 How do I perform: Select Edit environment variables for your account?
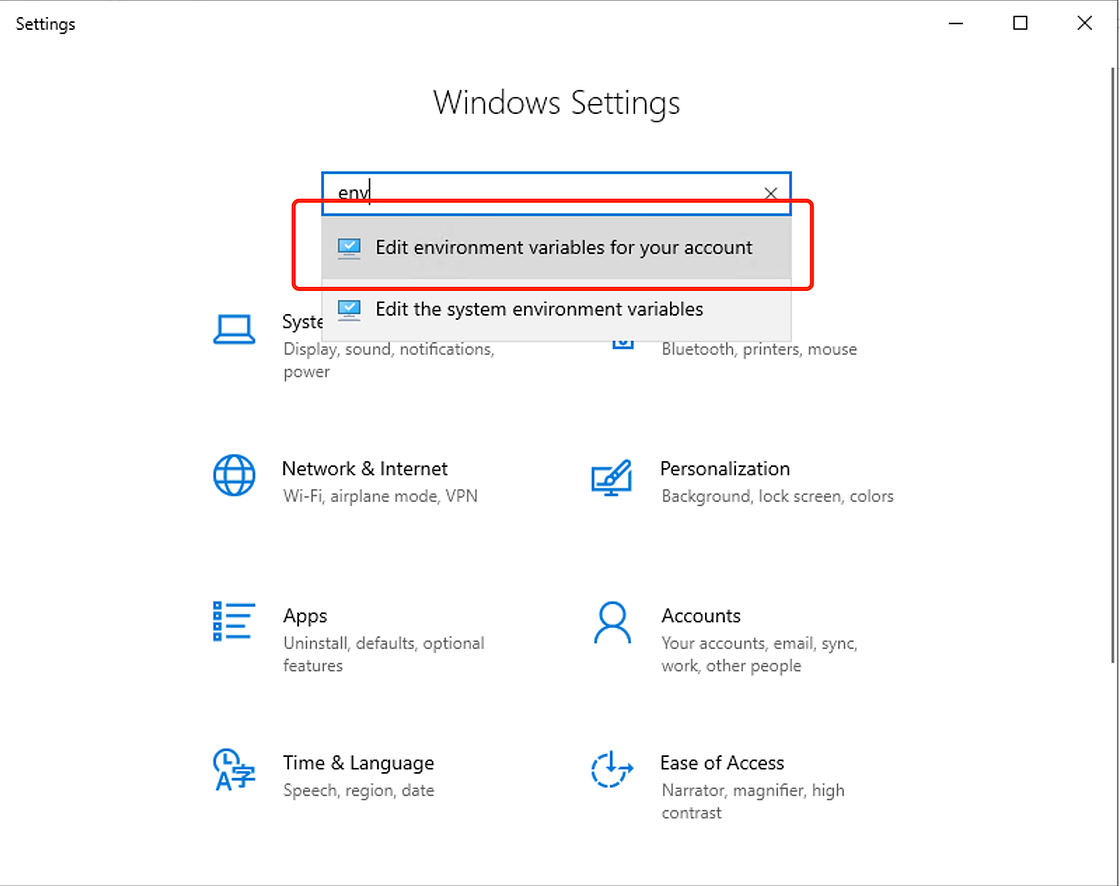(556, 247)
